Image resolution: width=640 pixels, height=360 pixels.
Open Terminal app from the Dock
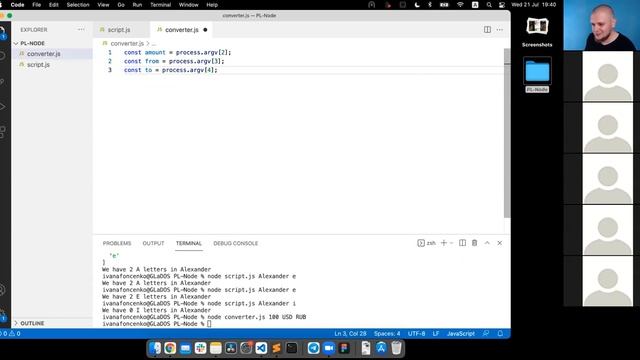coord(291,348)
